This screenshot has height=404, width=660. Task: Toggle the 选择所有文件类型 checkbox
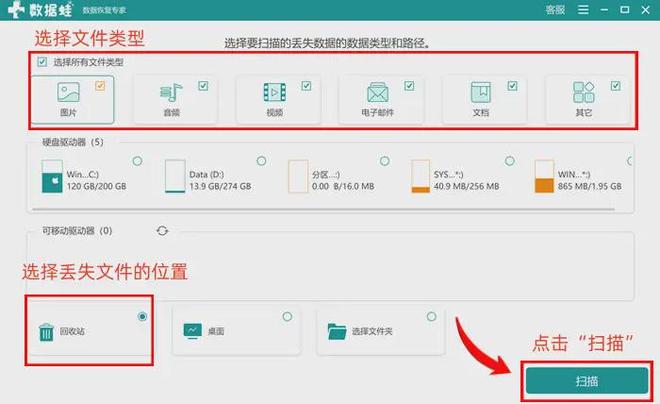pos(41,62)
